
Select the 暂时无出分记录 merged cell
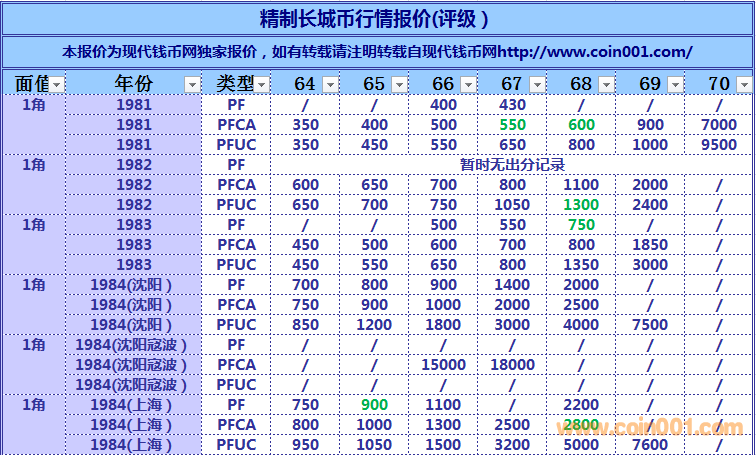[x=512, y=164]
